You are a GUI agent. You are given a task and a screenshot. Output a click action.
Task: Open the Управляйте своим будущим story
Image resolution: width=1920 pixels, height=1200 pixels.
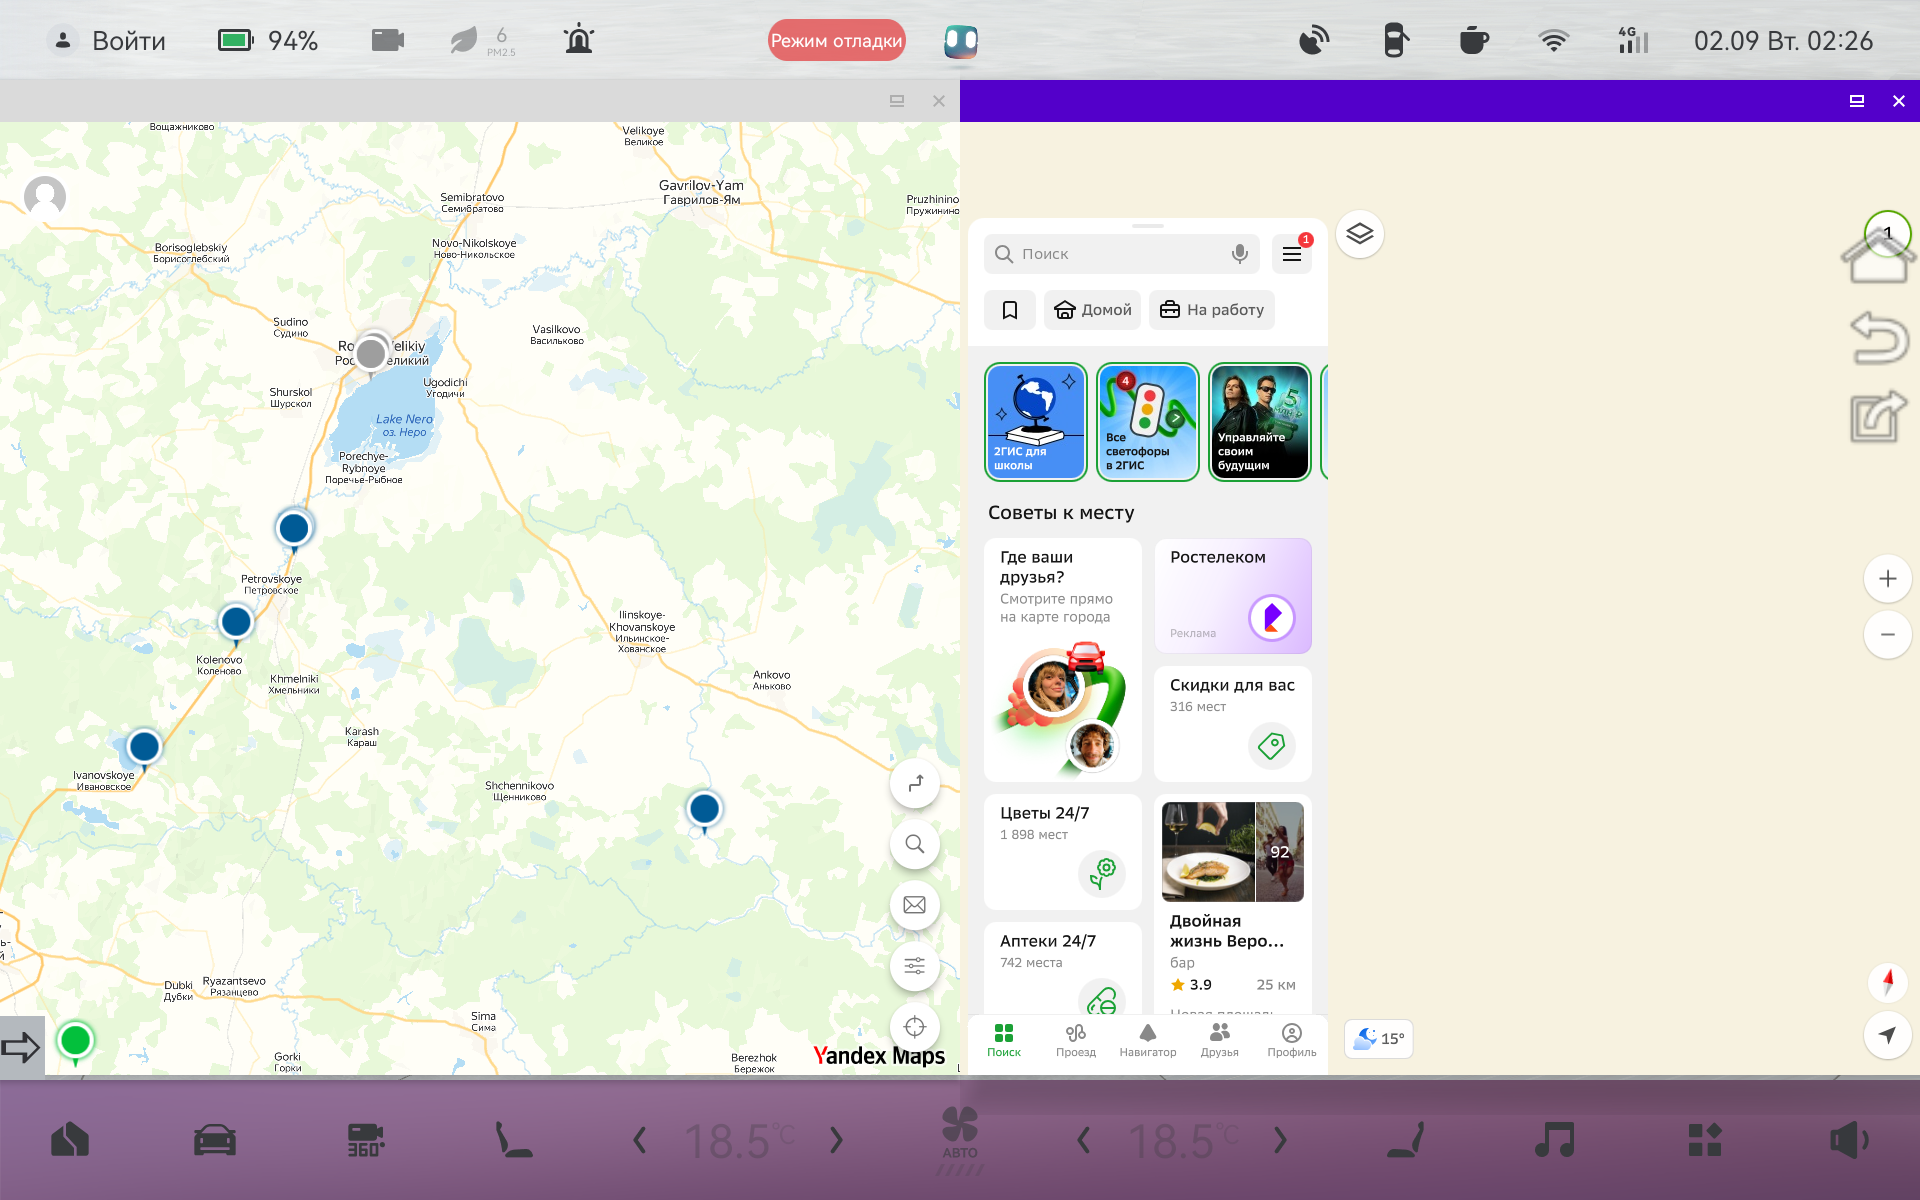pos(1260,422)
